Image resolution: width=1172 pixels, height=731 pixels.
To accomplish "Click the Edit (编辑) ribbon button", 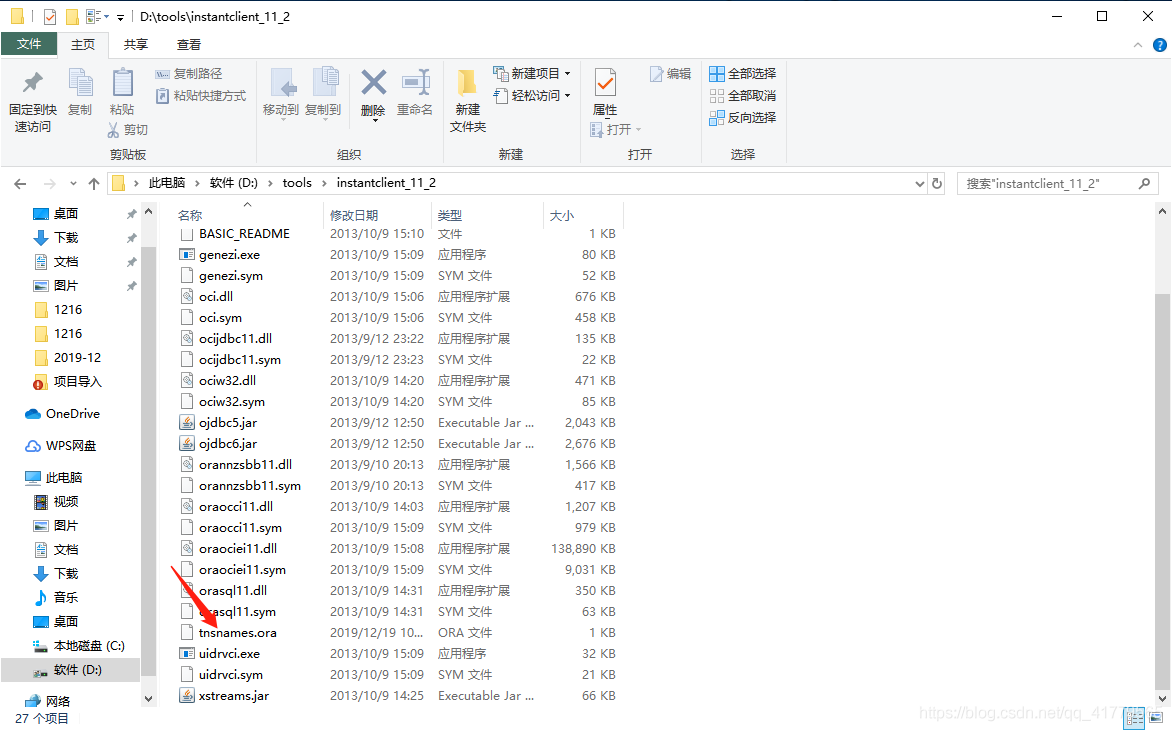I will (670, 73).
